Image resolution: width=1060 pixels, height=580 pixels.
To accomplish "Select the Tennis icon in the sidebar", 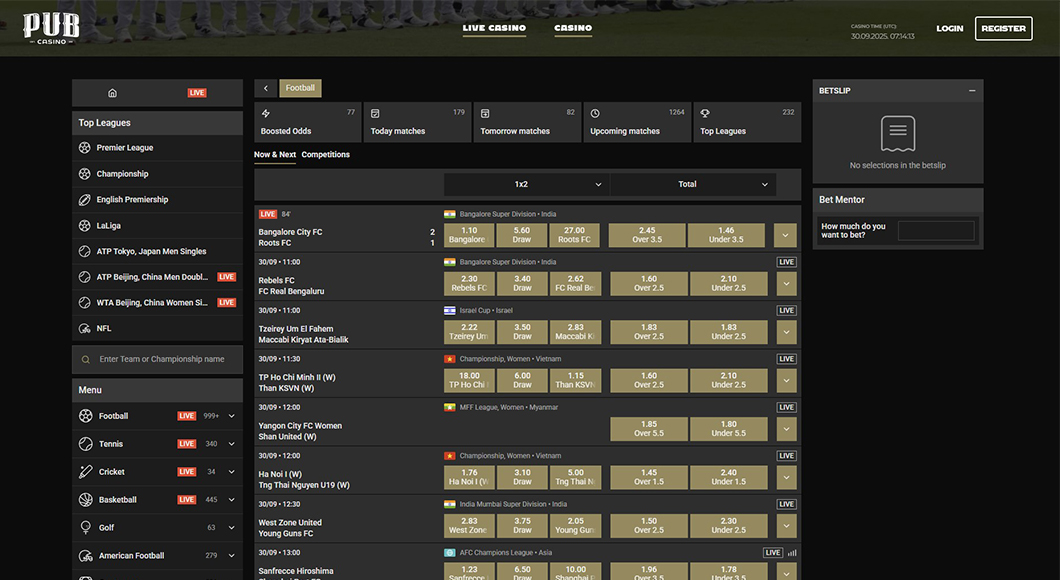I will pyautogui.click(x=85, y=443).
